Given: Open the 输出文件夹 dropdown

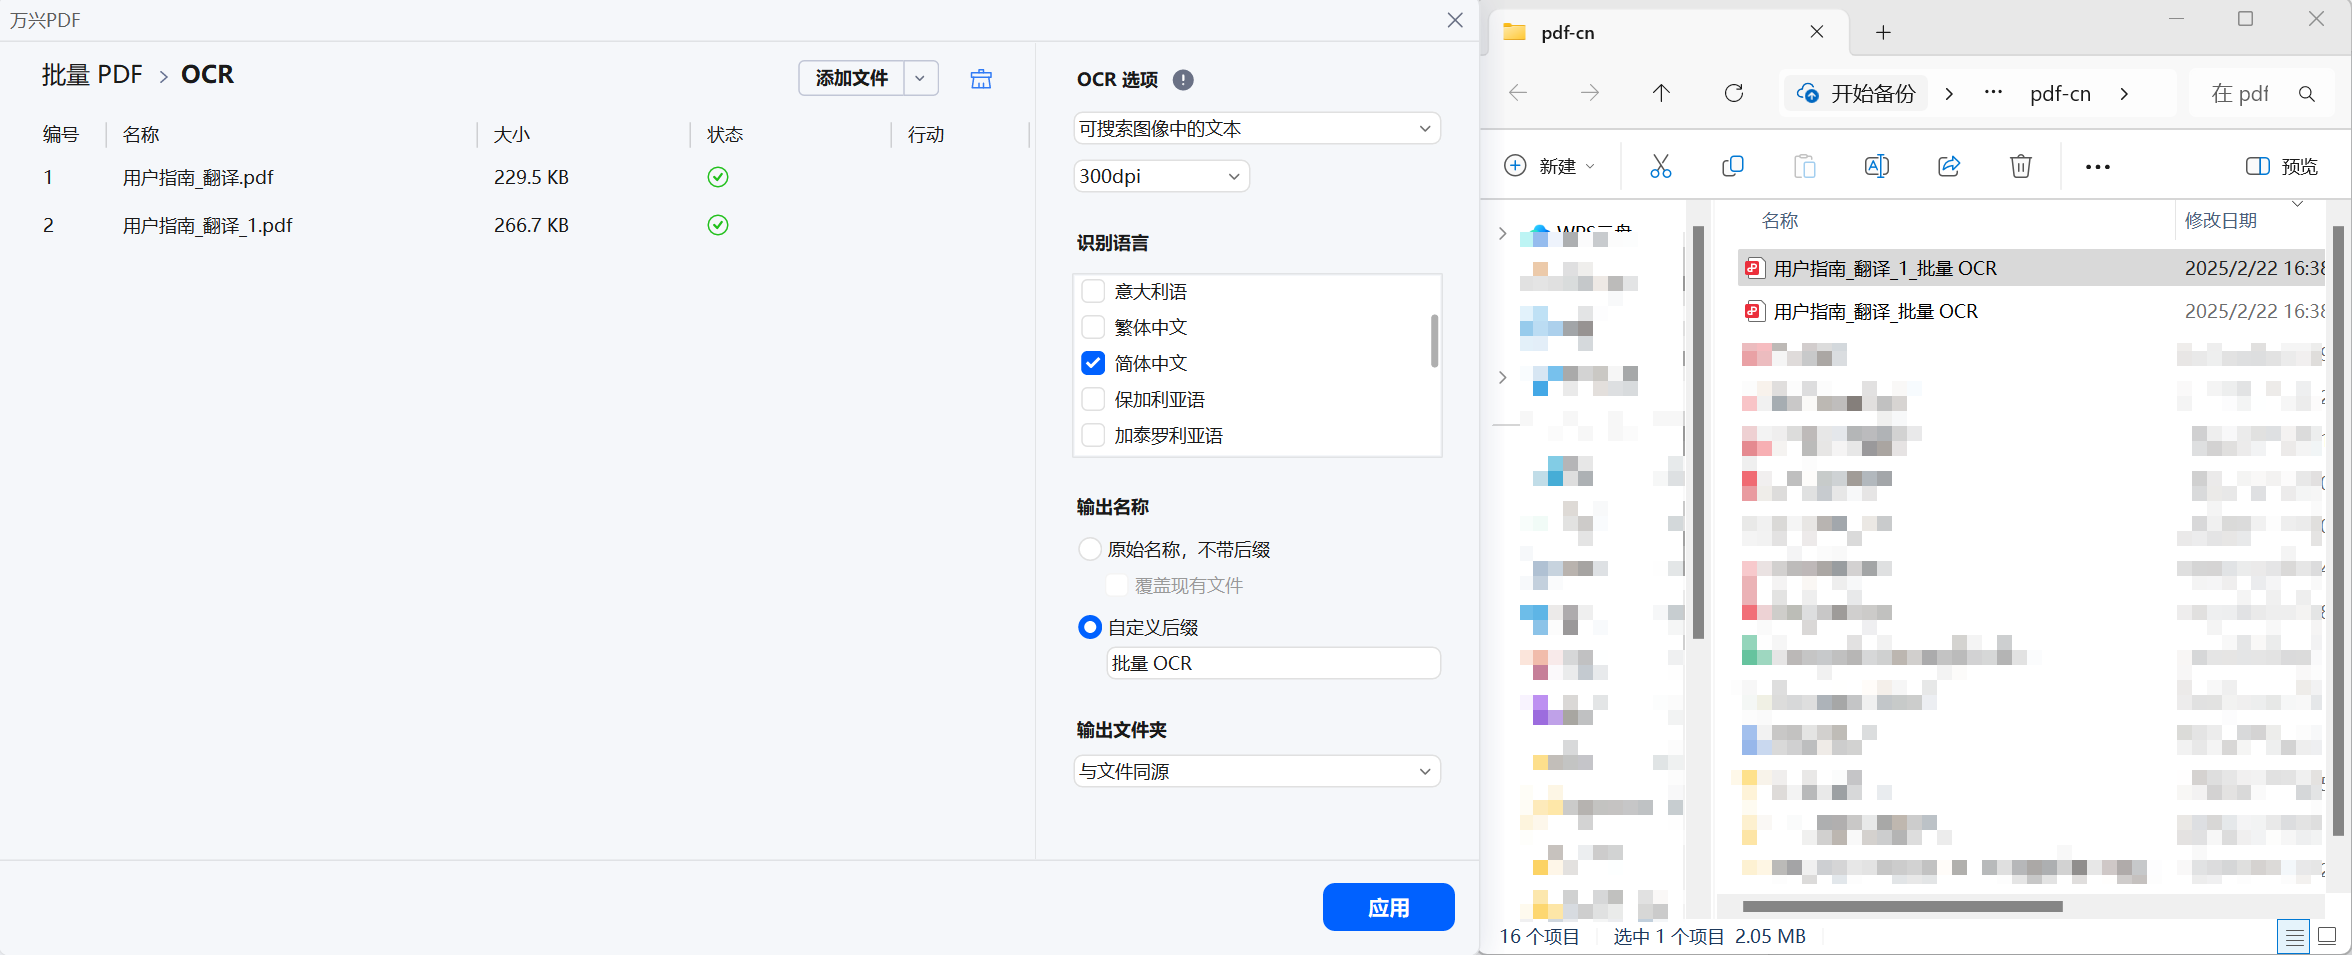Looking at the screenshot, I should pos(1256,771).
